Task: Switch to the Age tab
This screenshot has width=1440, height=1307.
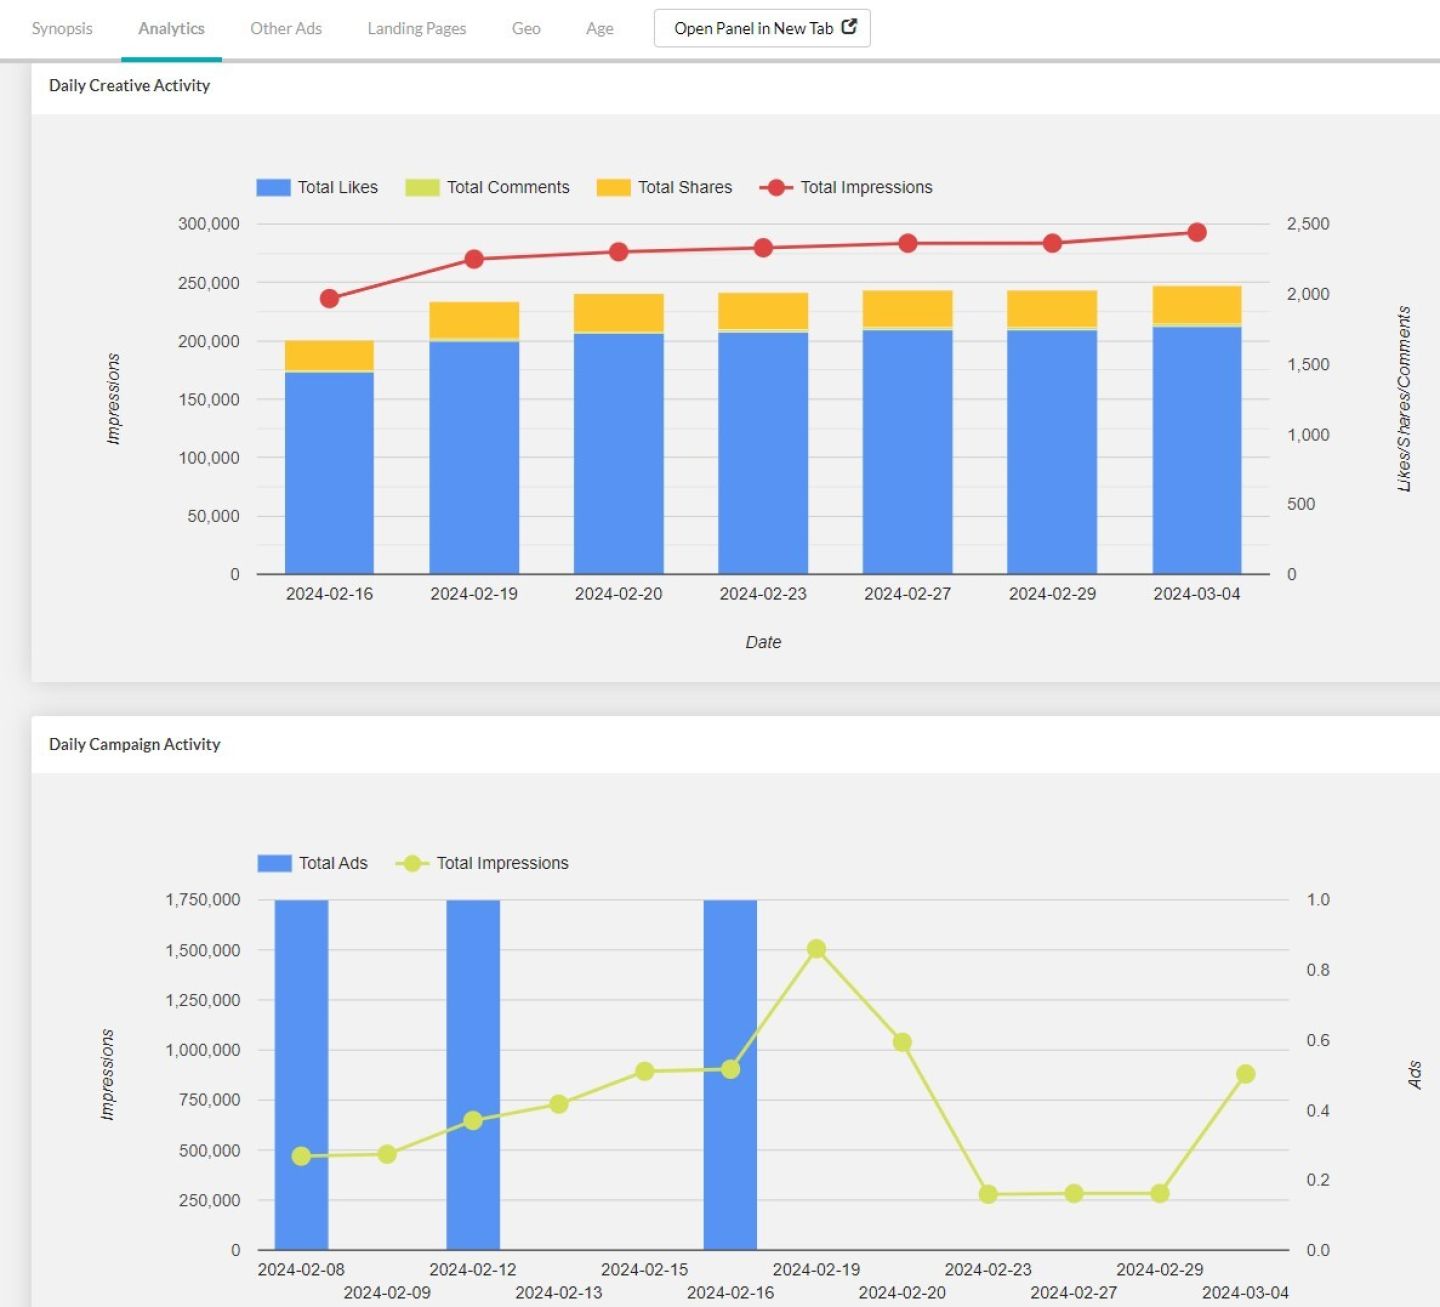Action: coord(600,28)
